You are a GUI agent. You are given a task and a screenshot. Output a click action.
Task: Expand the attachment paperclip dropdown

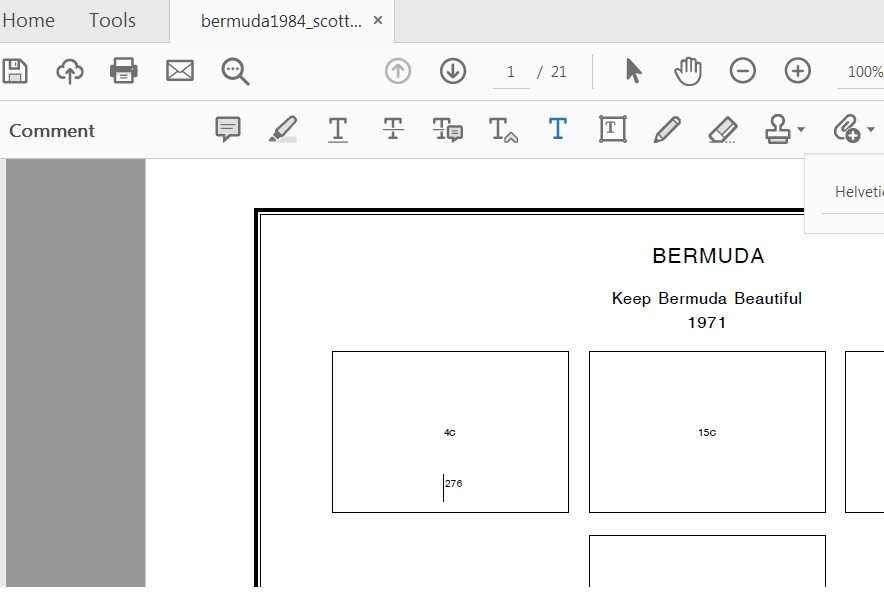point(871,131)
